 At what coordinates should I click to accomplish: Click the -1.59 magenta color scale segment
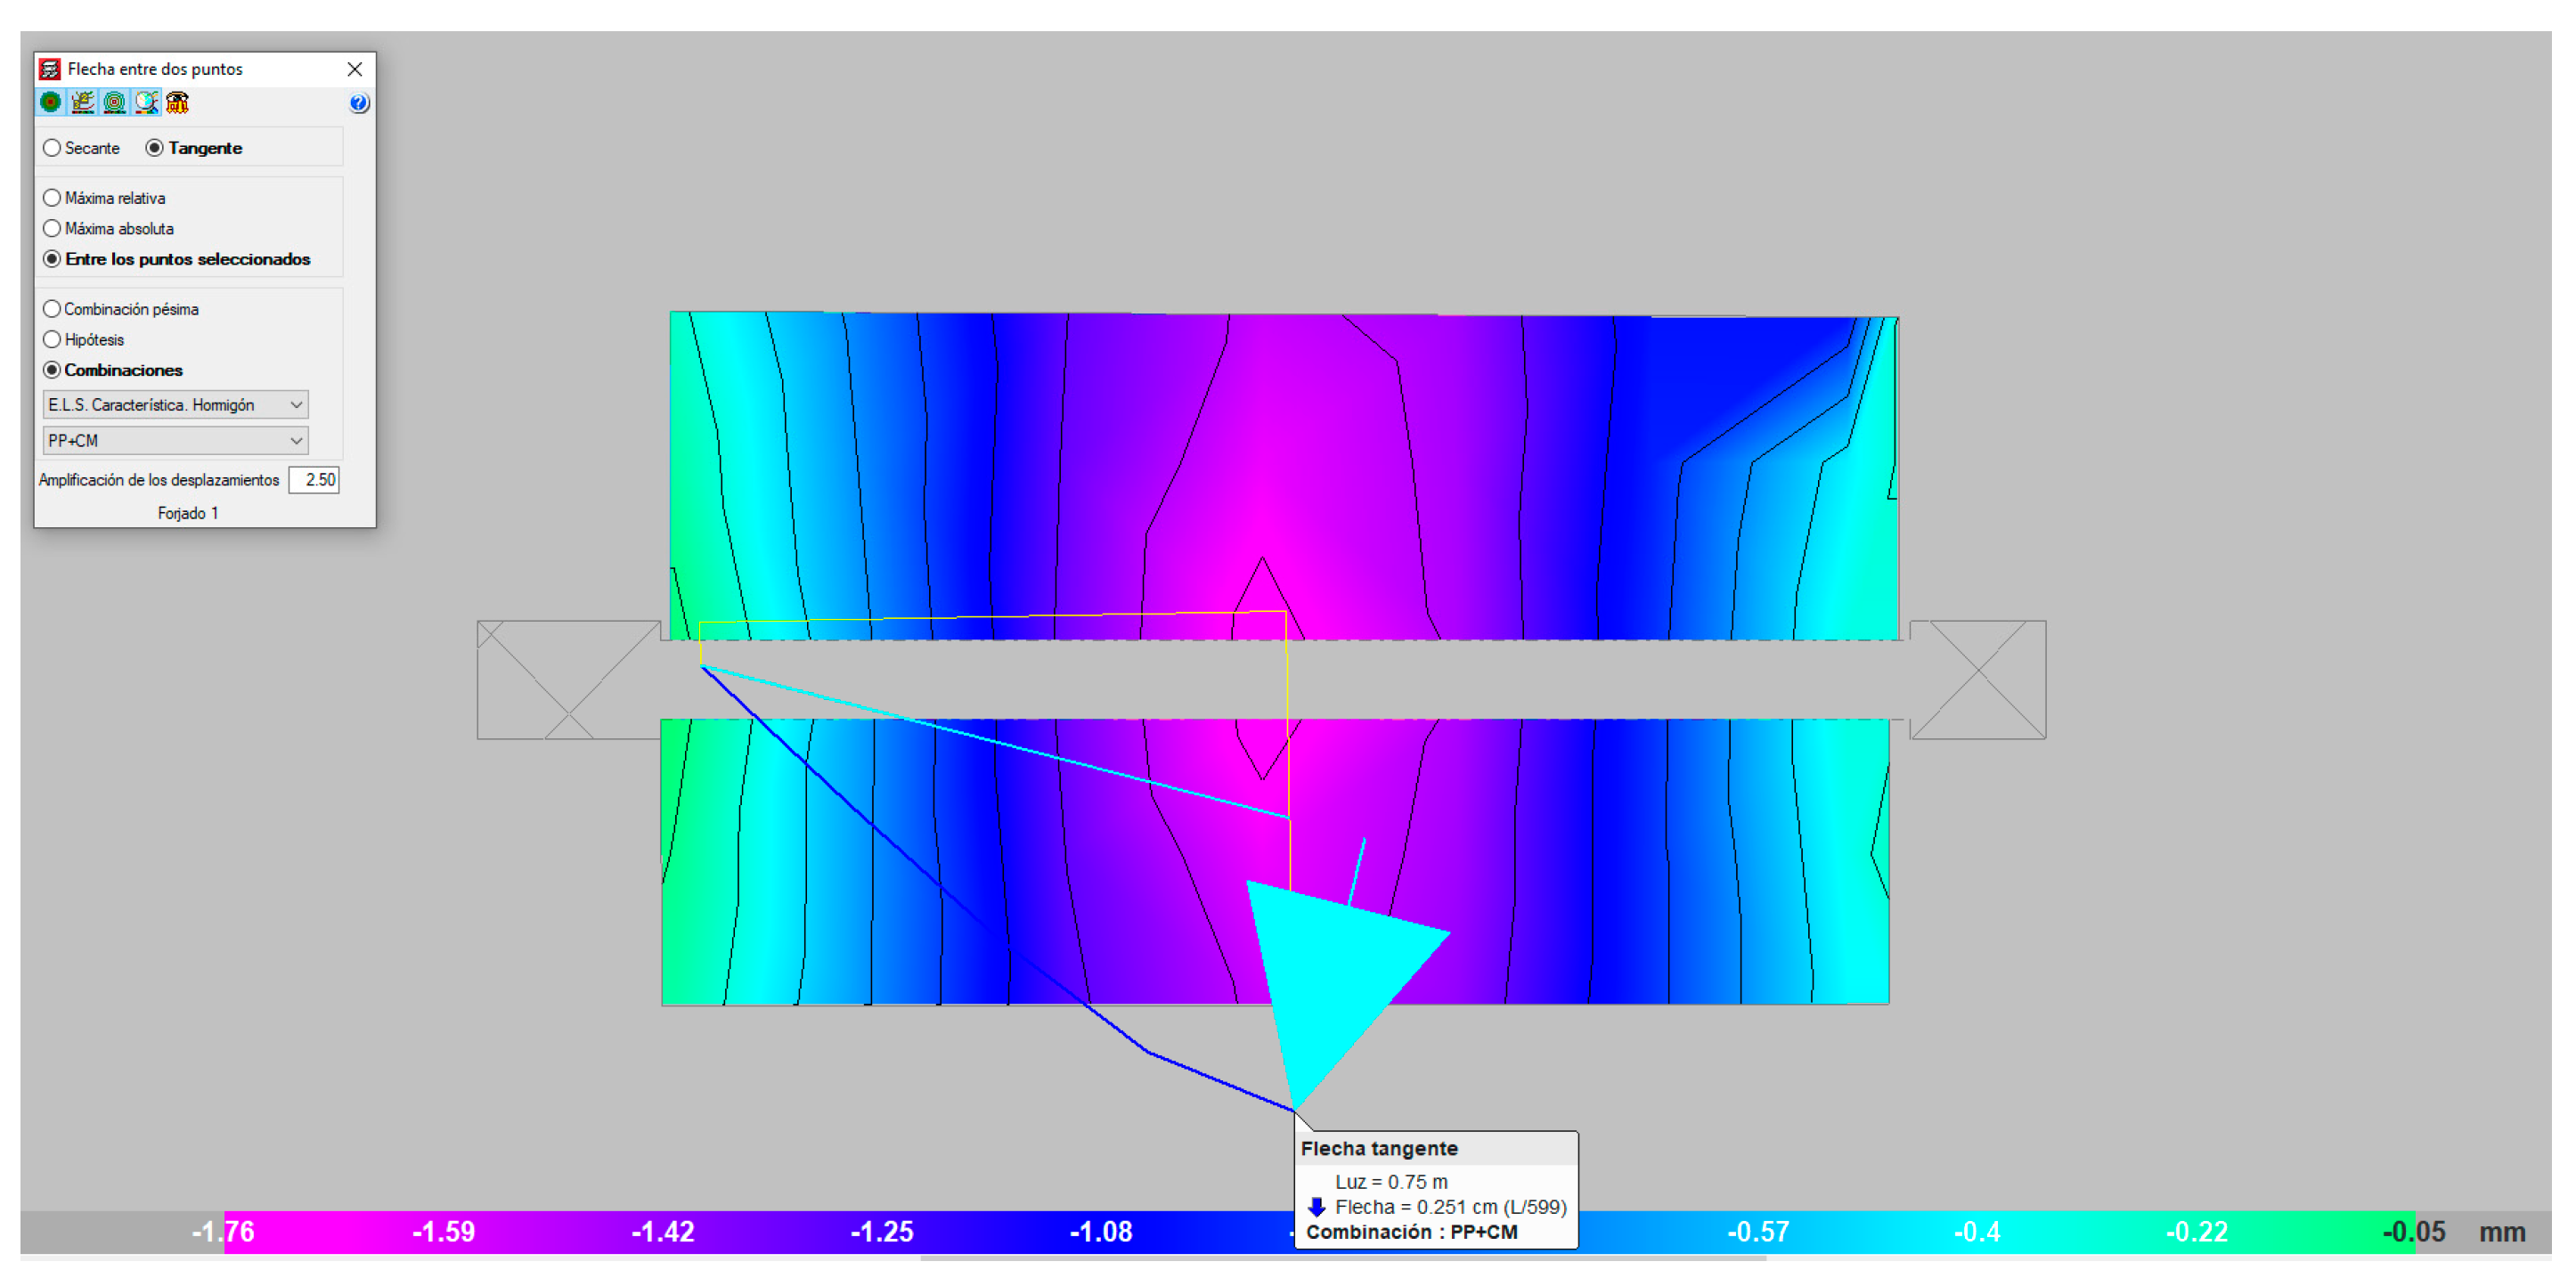[x=444, y=1232]
